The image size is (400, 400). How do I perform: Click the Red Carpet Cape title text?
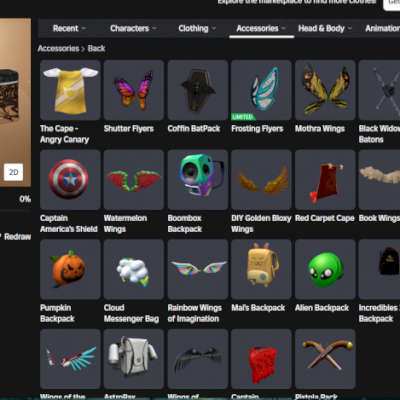coord(325,218)
